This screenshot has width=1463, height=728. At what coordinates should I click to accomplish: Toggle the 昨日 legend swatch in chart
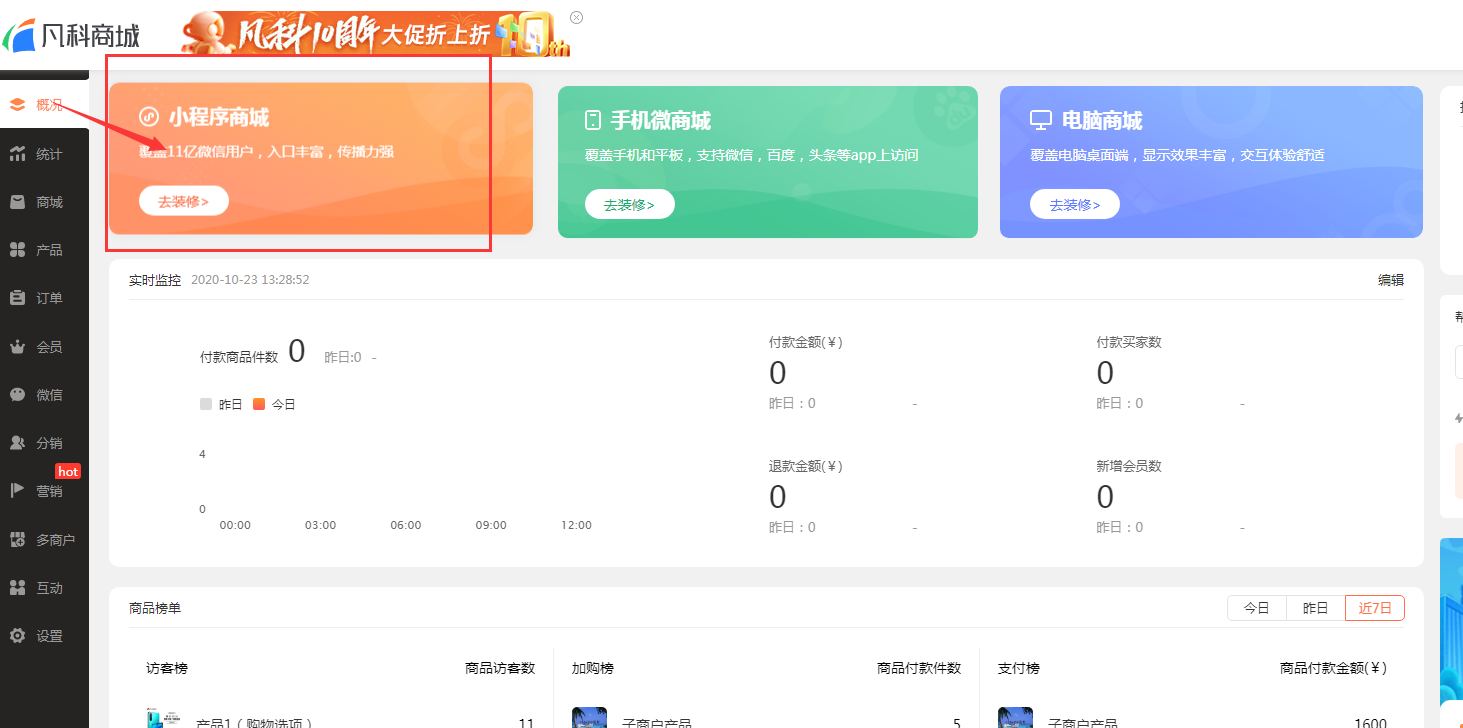206,404
